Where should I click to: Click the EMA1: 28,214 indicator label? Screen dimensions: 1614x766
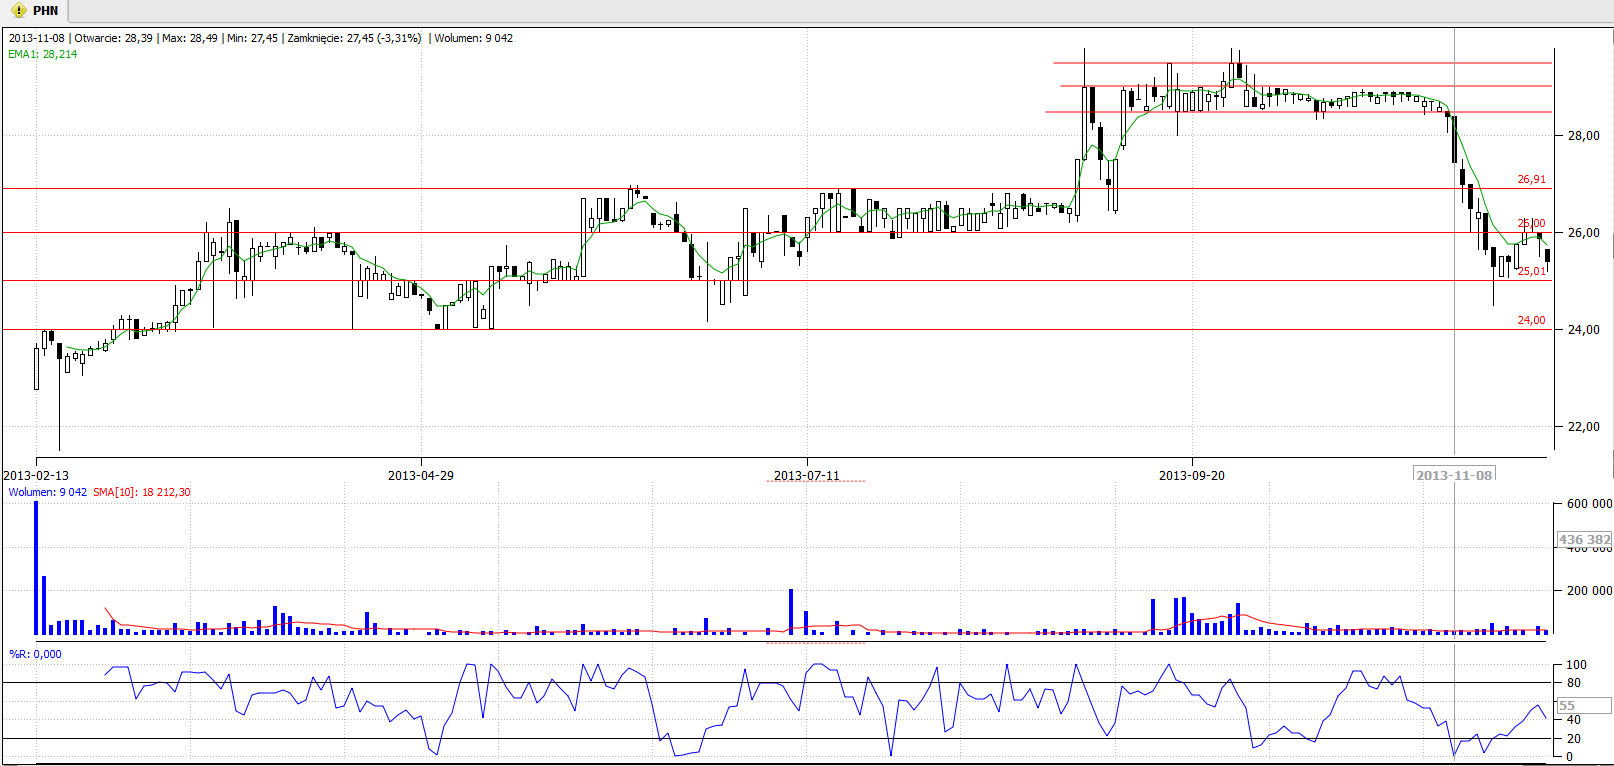42,54
